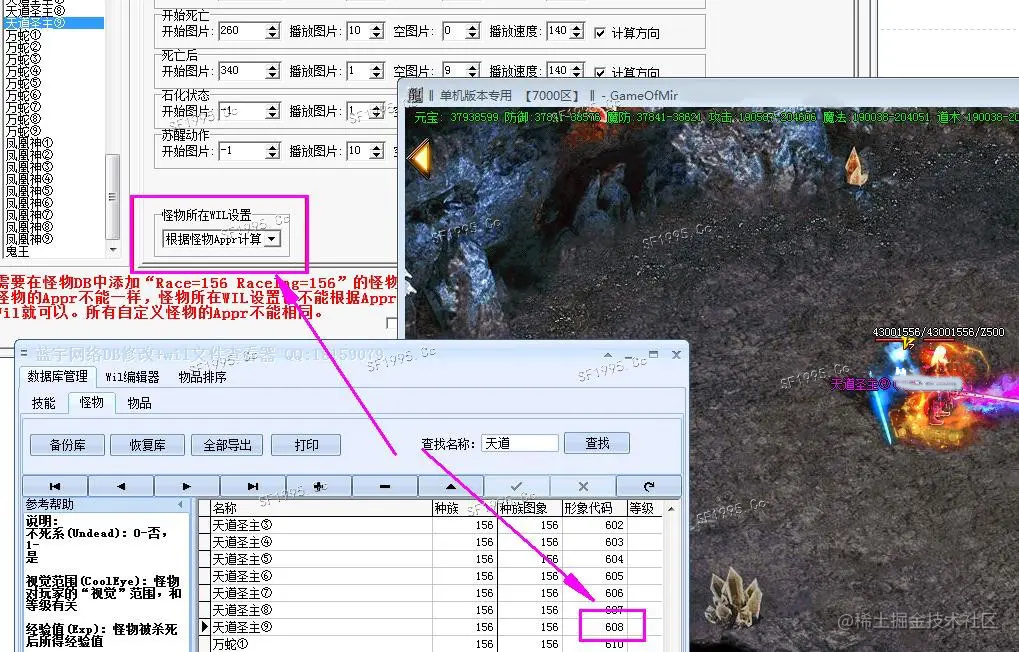Click the 全部导出 button
The image size is (1019, 652).
(227, 445)
